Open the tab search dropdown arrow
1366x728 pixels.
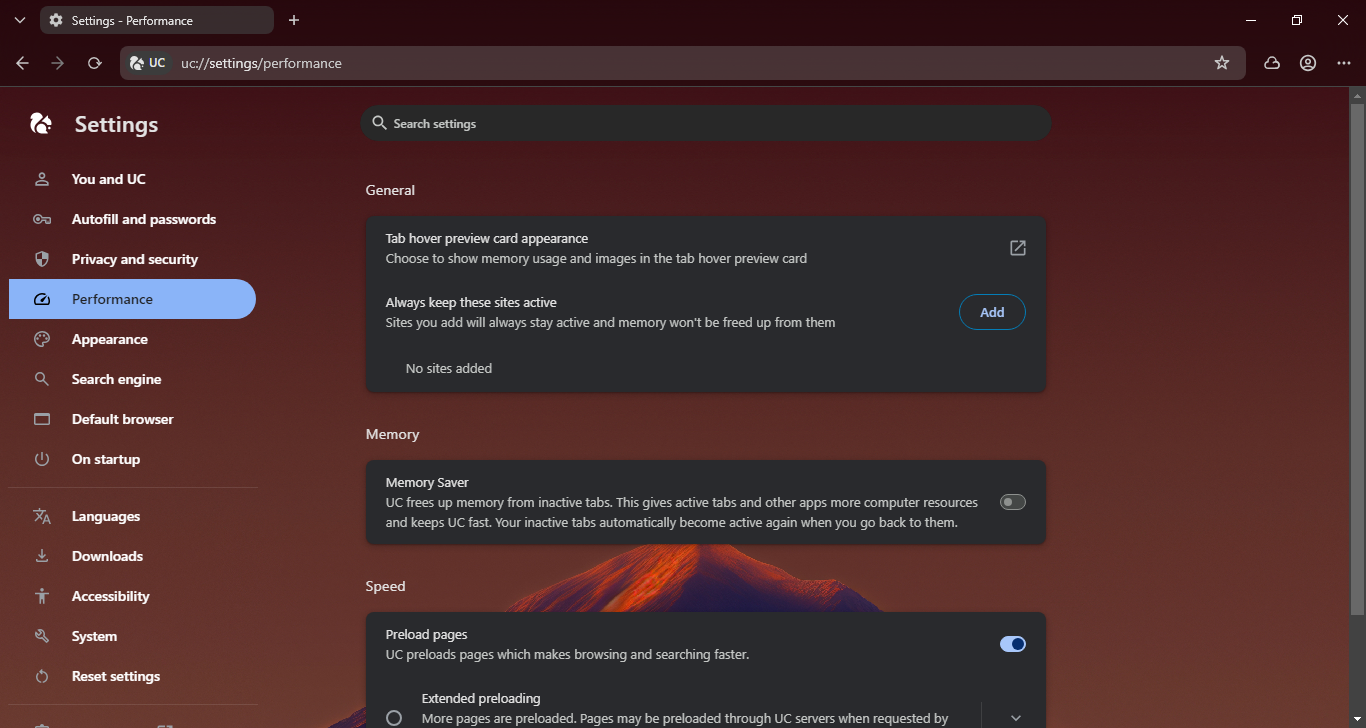pos(19,19)
